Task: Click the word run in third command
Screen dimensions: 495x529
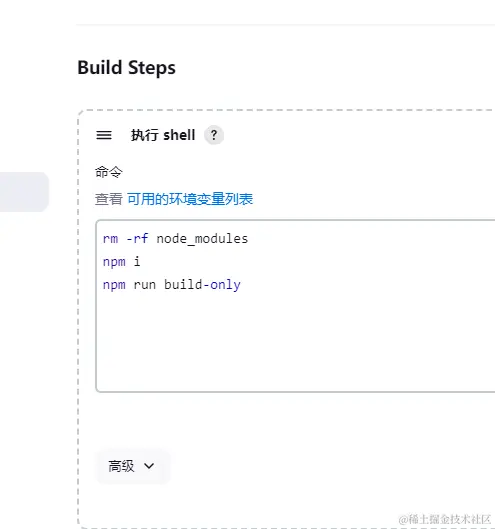Action: (145, 285)
